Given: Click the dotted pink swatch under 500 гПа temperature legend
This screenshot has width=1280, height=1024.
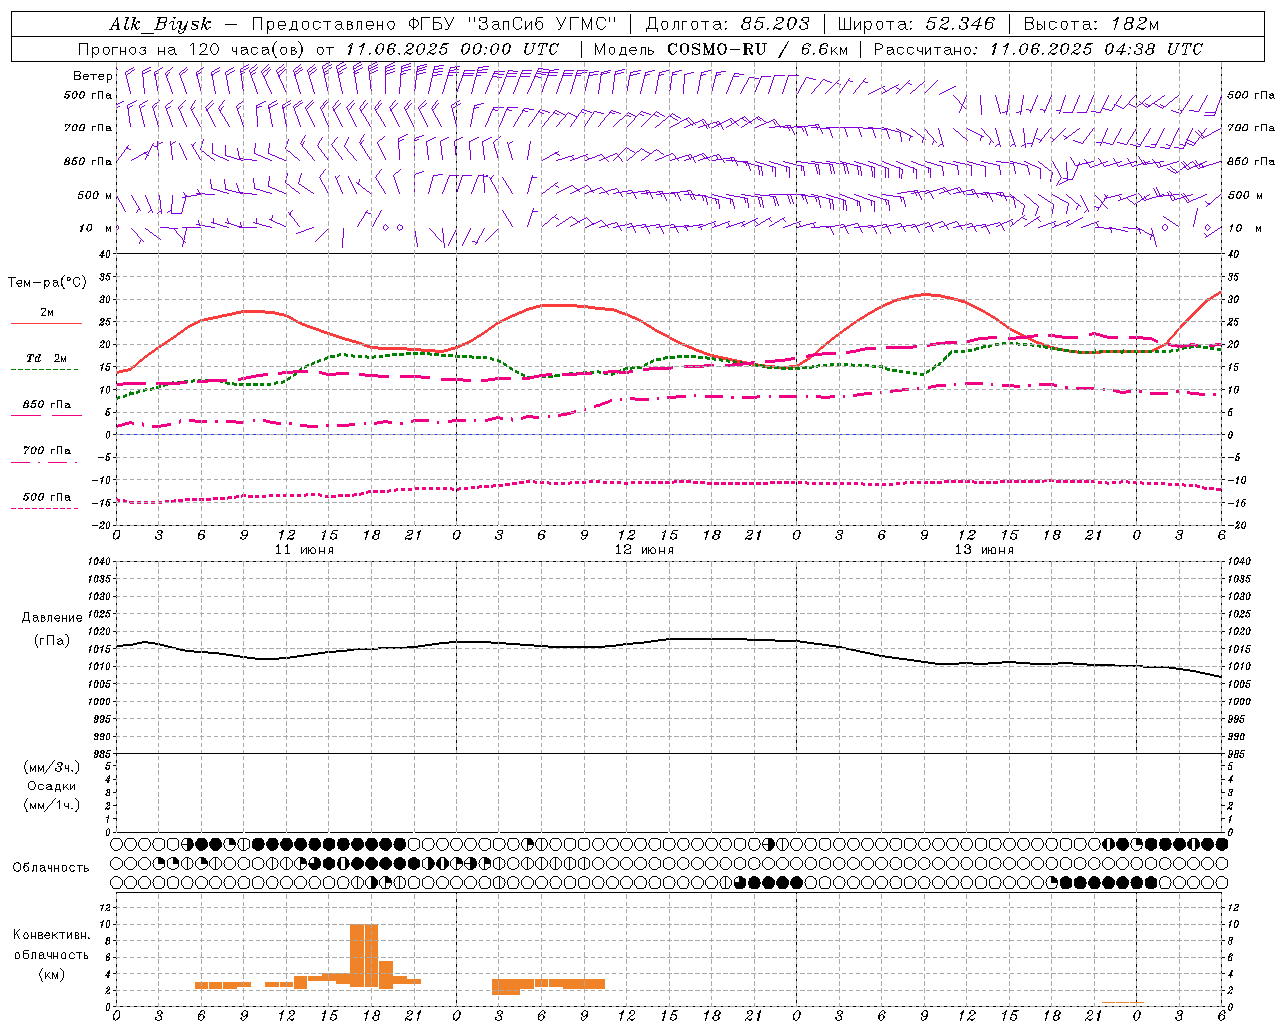Looking at the screenshot, I should pos(44,508).
